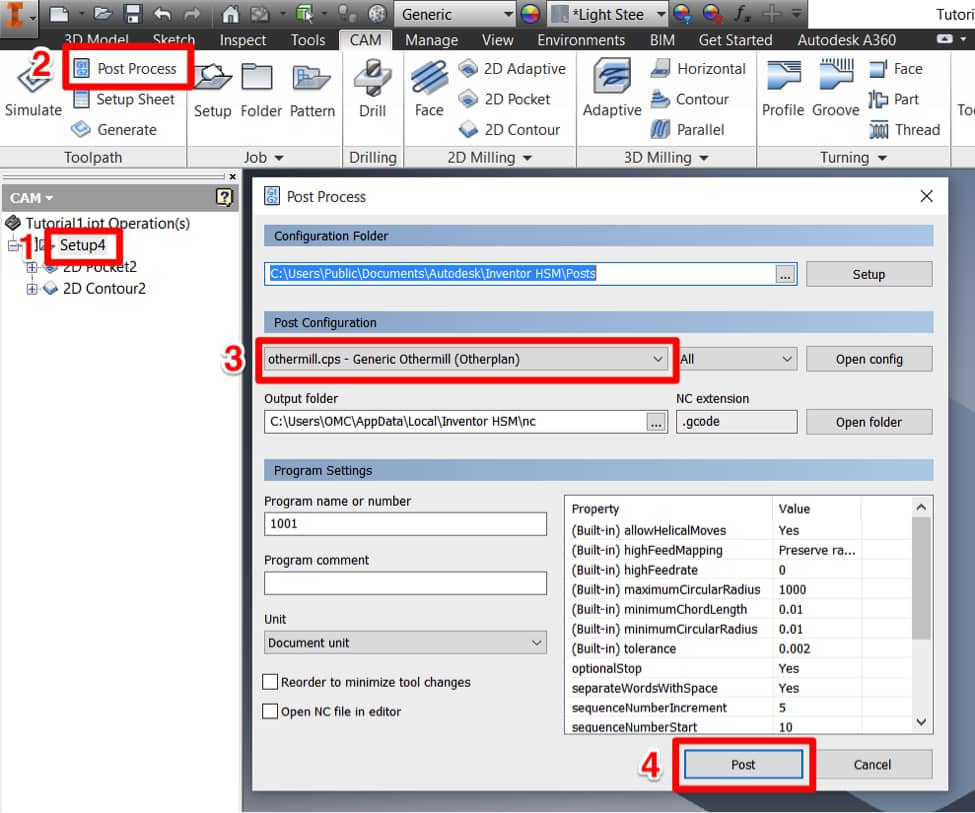
Task: Choose 2D Contour milling
Action: pyautogui.click(x=509, y=129)
